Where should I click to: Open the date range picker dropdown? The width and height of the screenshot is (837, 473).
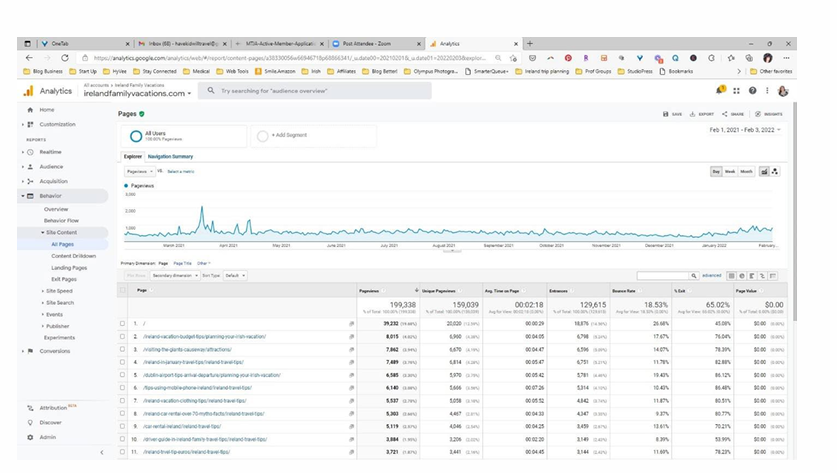743,130
